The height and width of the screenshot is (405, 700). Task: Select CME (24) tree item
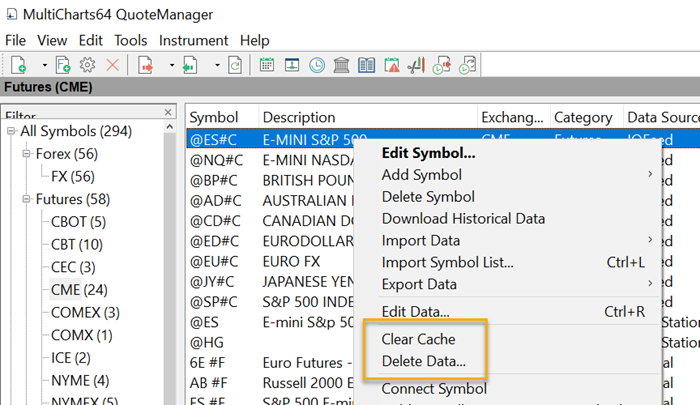79,290
